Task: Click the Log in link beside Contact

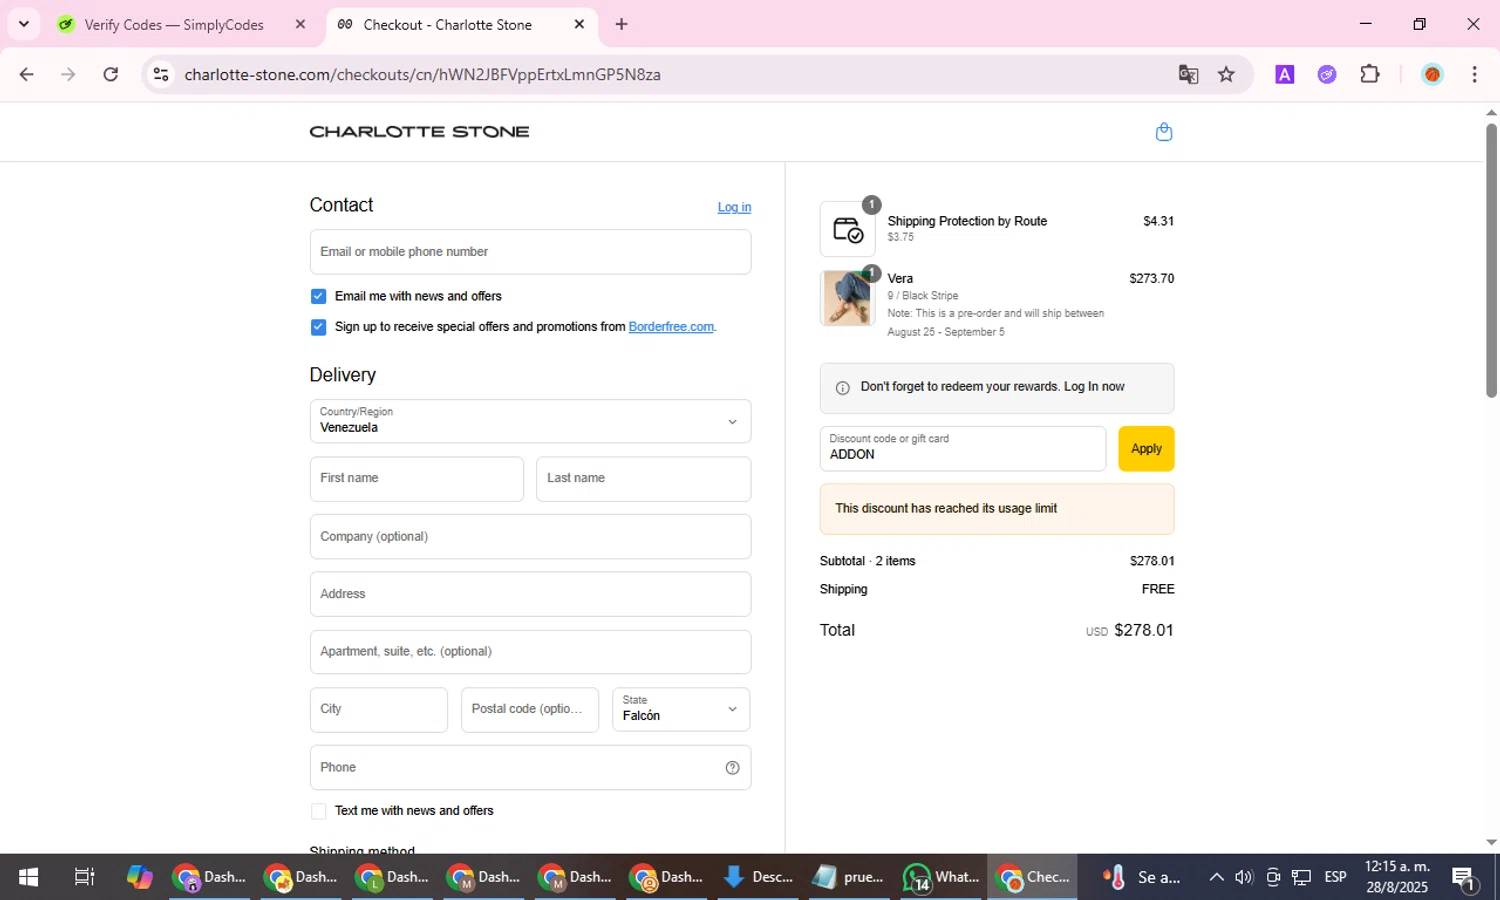Action: [x=734, y=207]
